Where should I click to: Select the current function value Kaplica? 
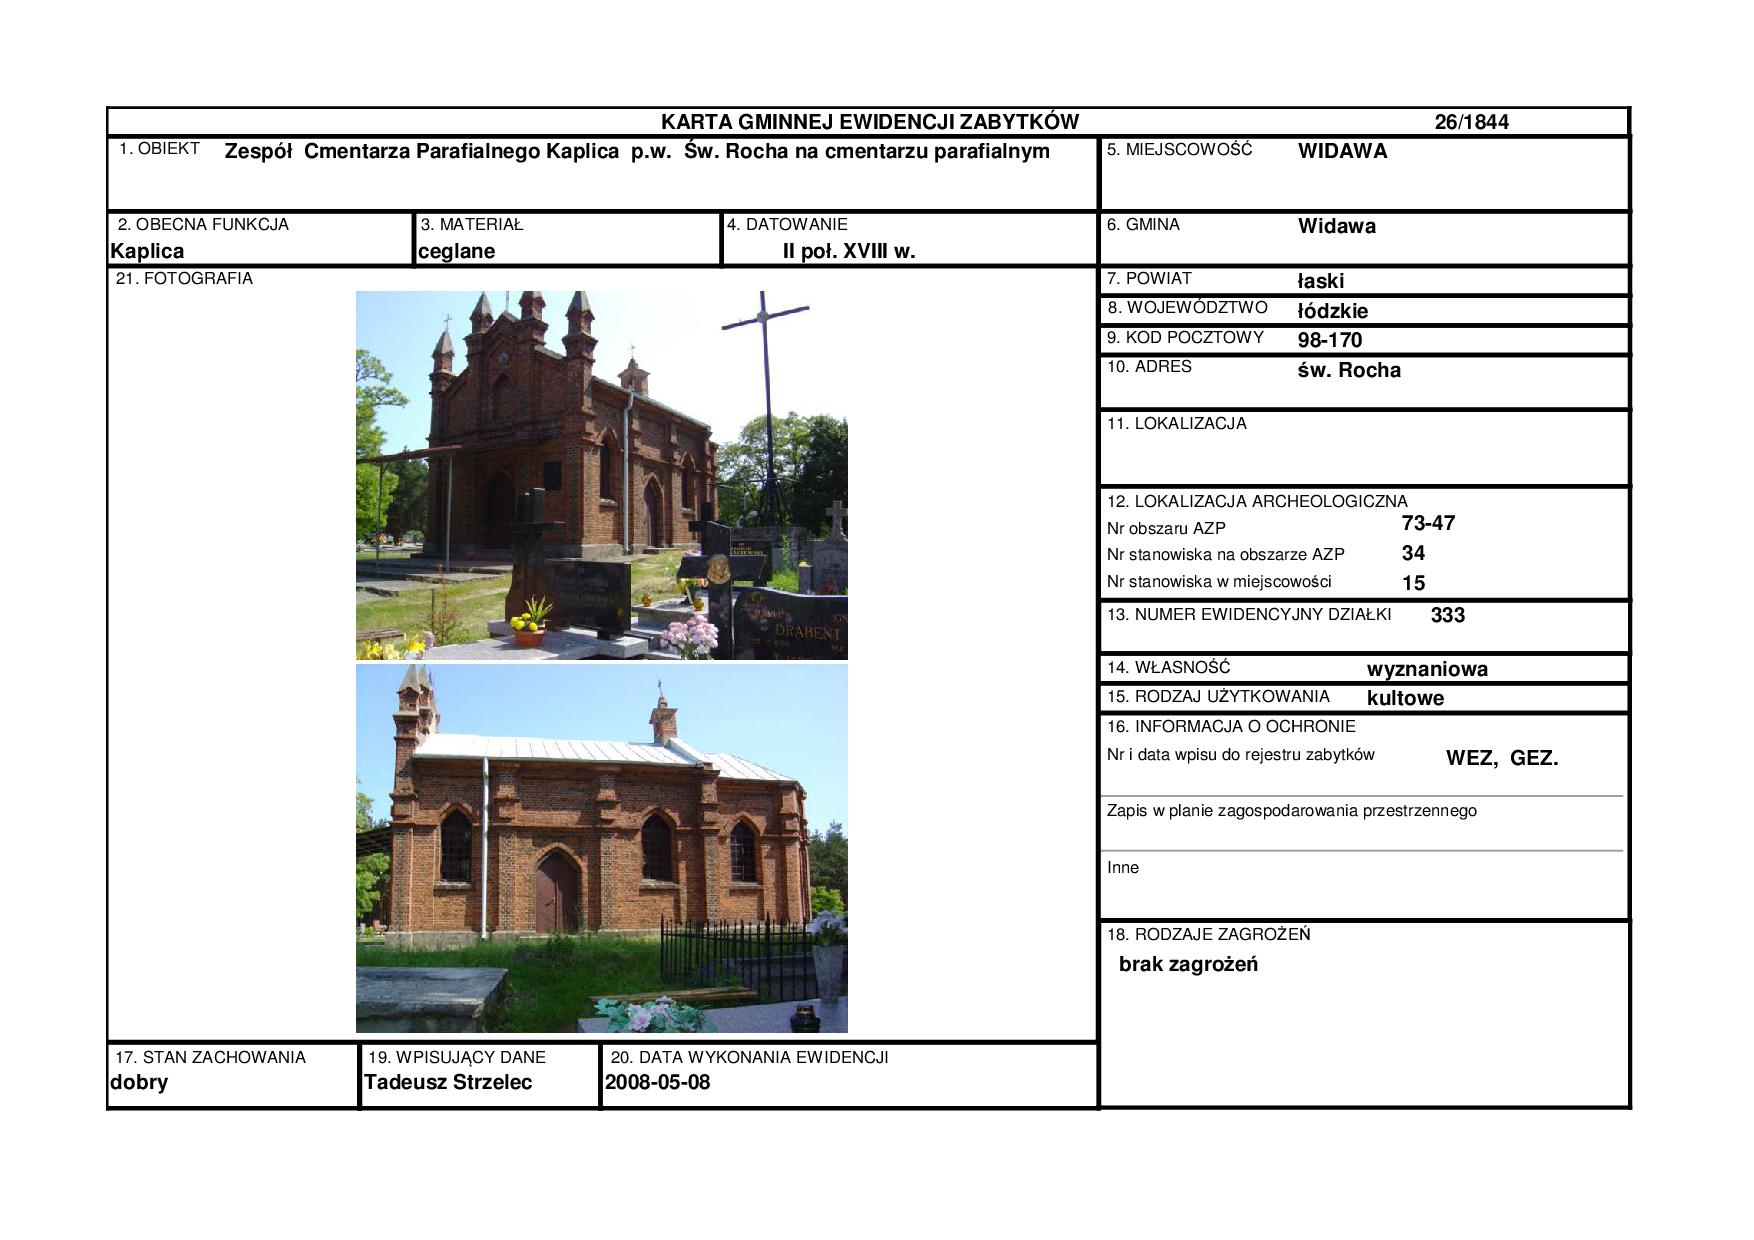(147, 251)
